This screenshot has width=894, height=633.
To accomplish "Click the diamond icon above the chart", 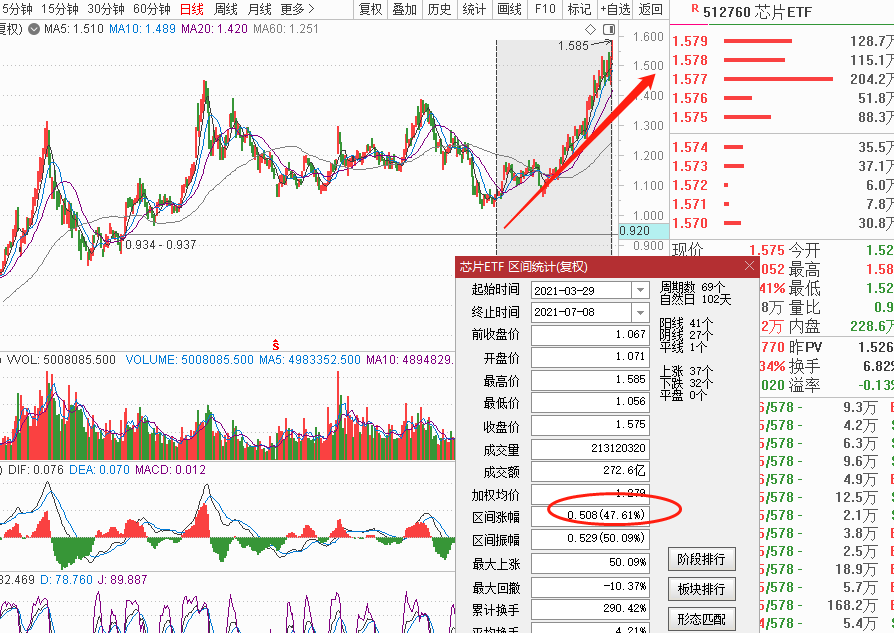I will 591,29.
